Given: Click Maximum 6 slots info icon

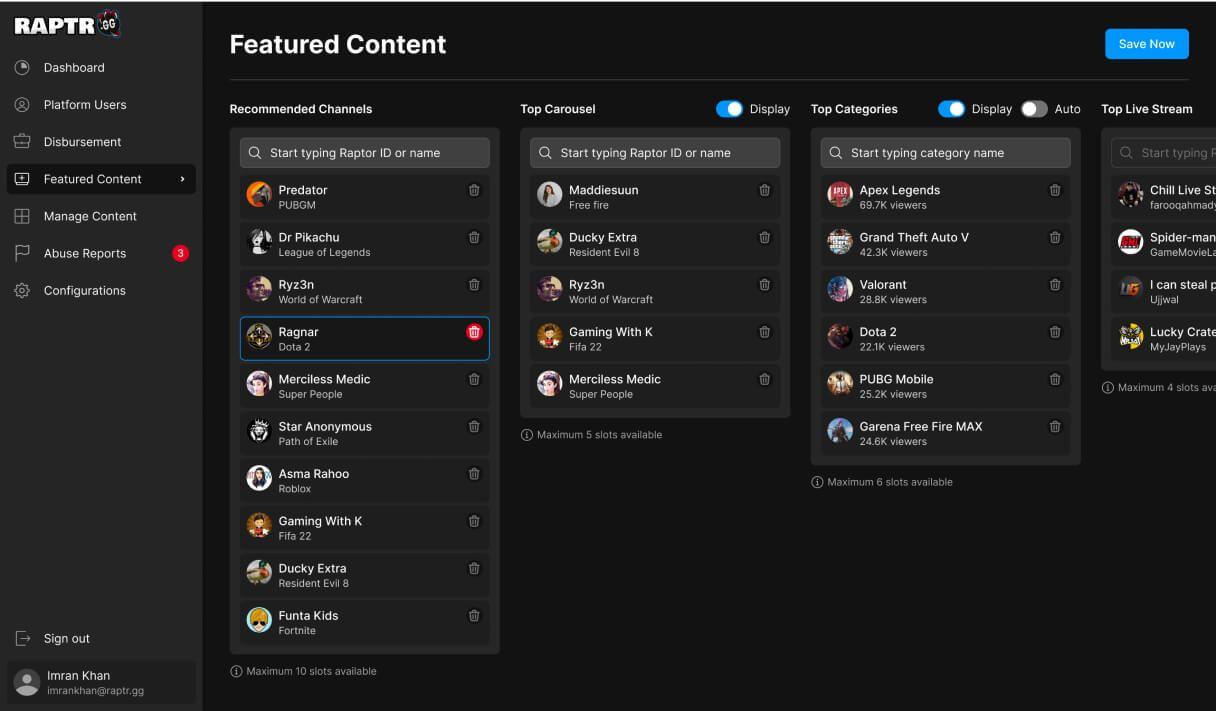Looking at the screenshot, I should pyautogui.click(x=817, y=482).
